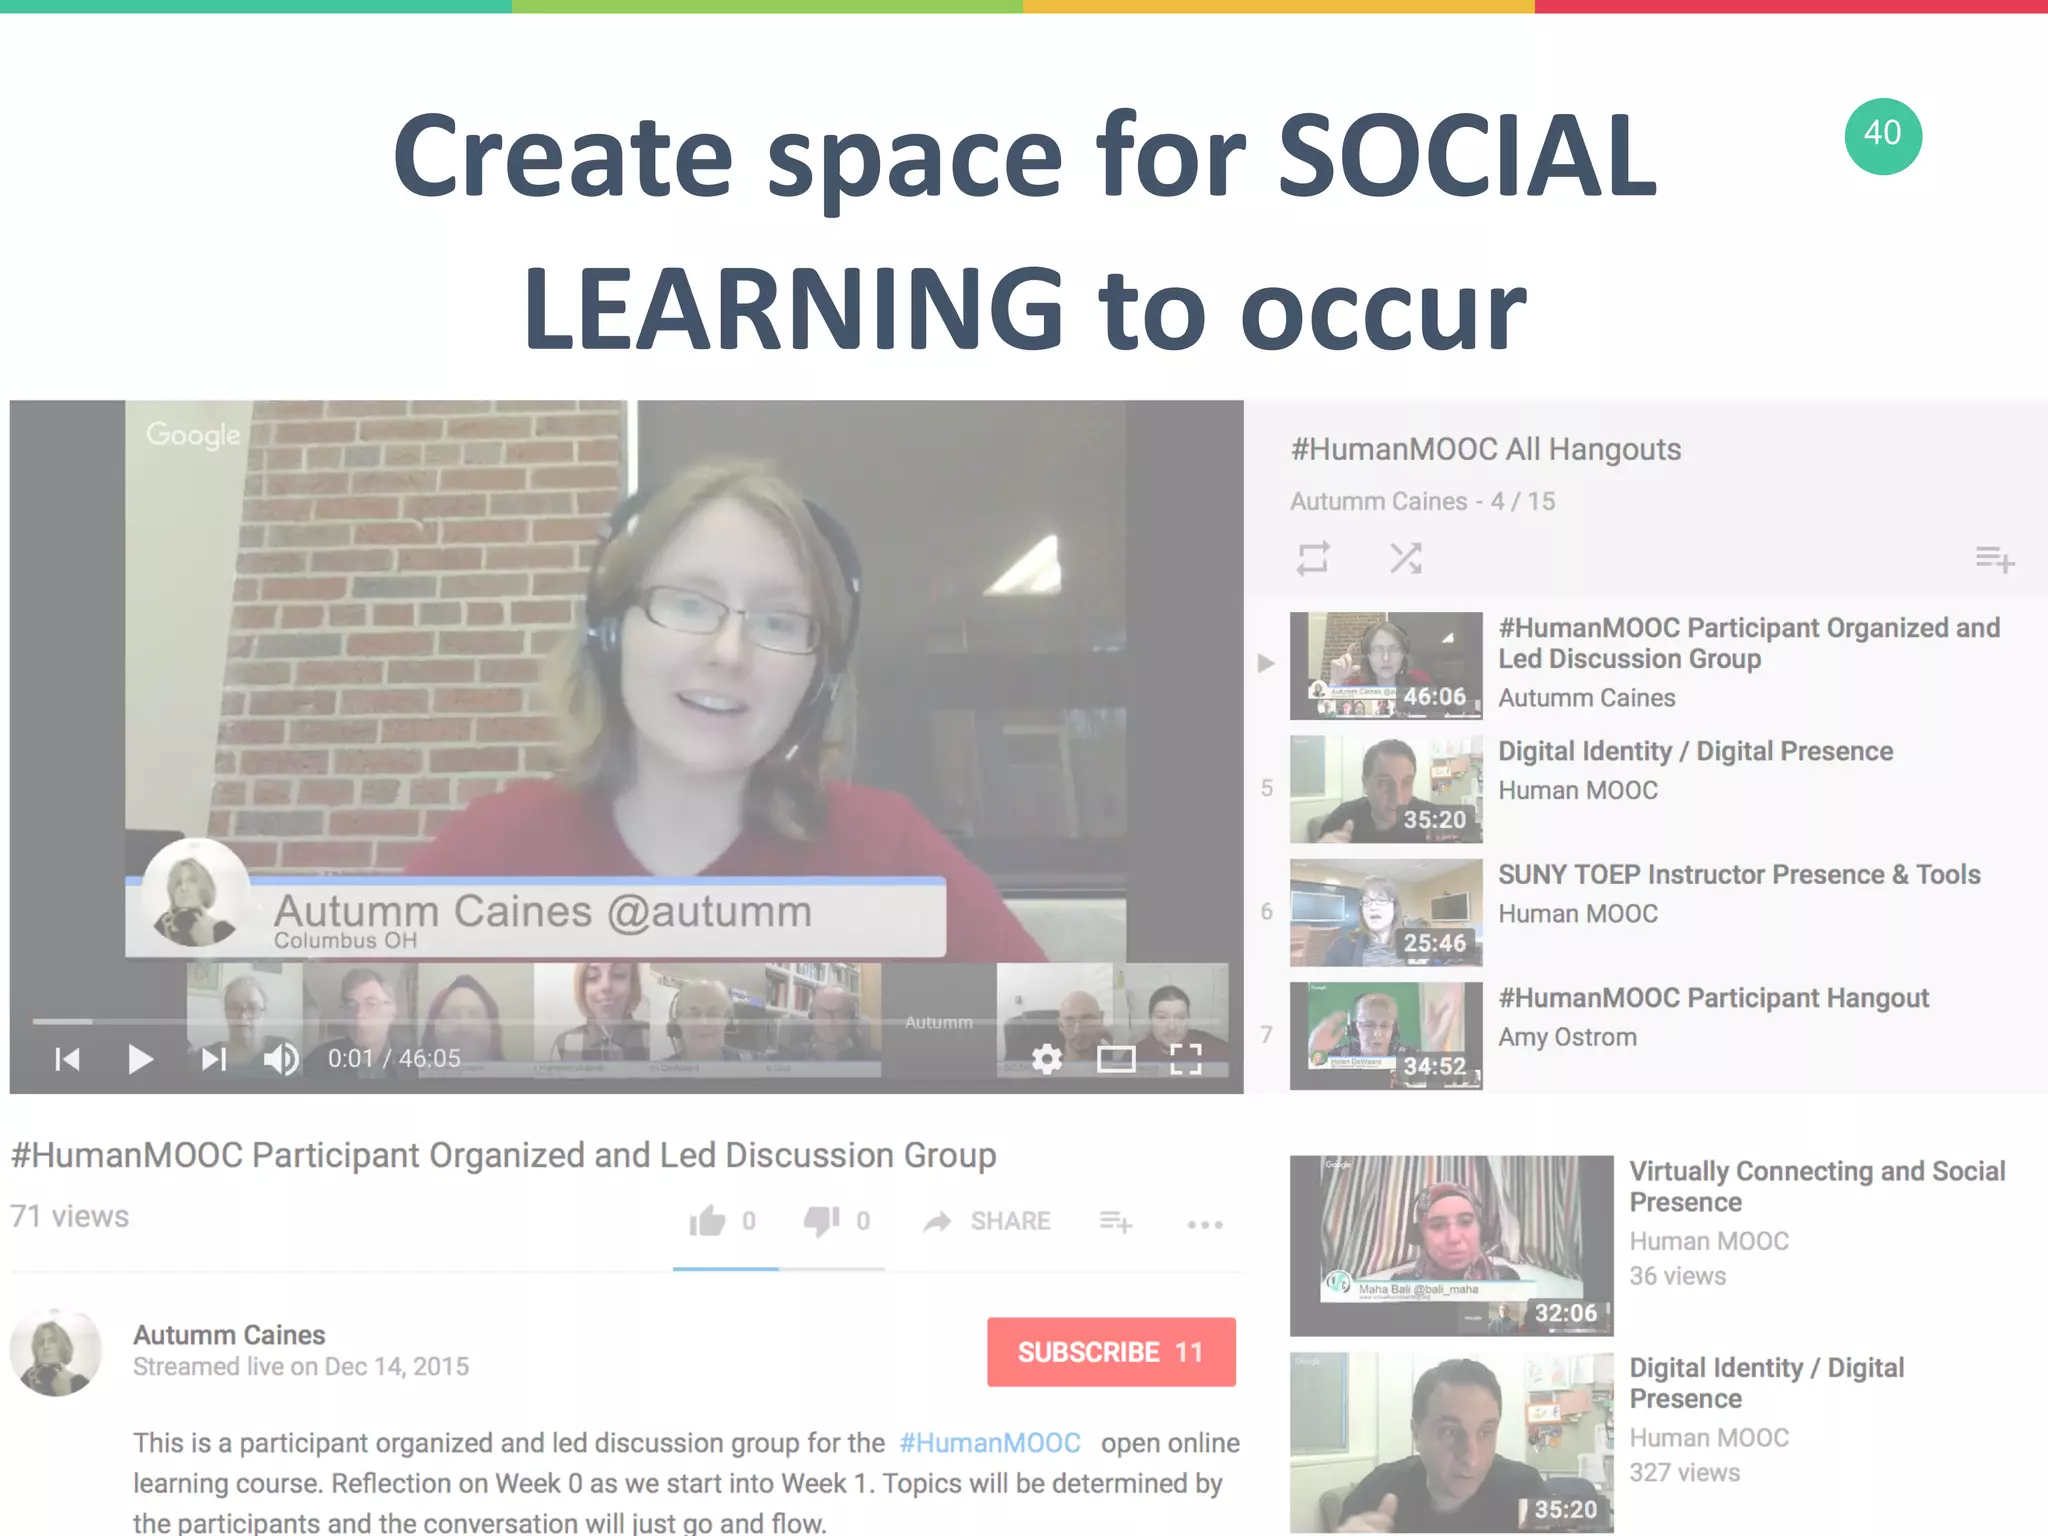Click Autumm Caines - 4 / 15 playlist subtitle
2048x1536 pixels.
coord(1422,501)
